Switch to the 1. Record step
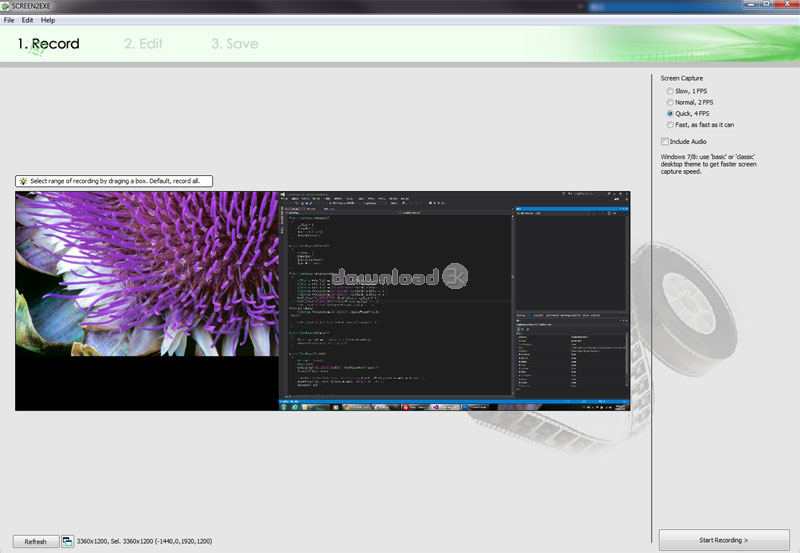The image size is (800, 553). [48, 44]
